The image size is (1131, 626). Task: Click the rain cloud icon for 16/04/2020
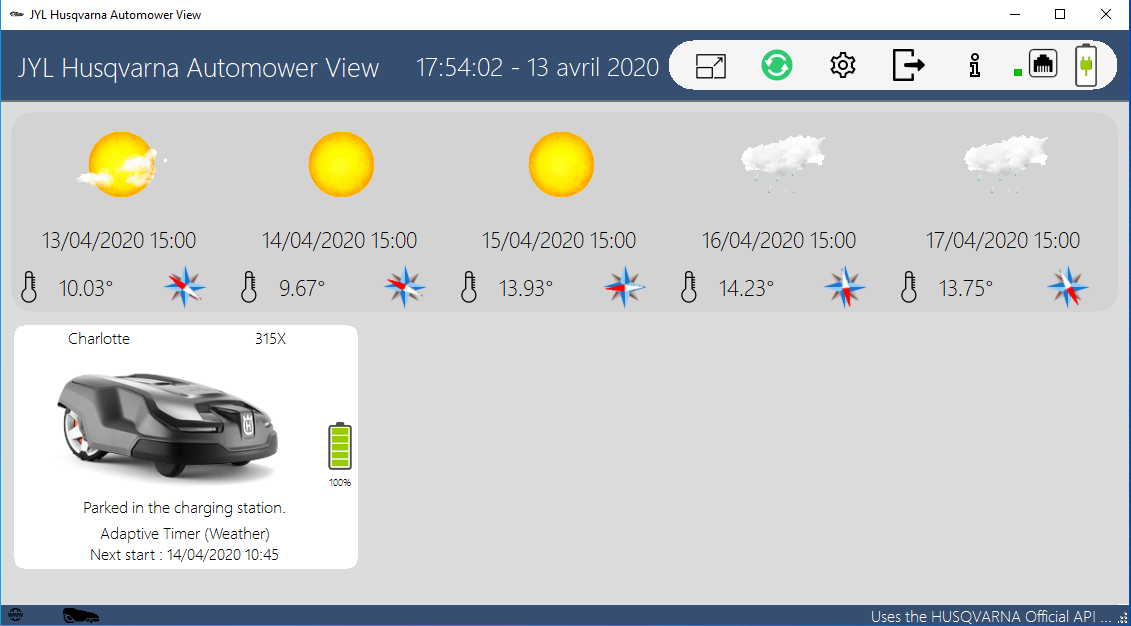783,164
